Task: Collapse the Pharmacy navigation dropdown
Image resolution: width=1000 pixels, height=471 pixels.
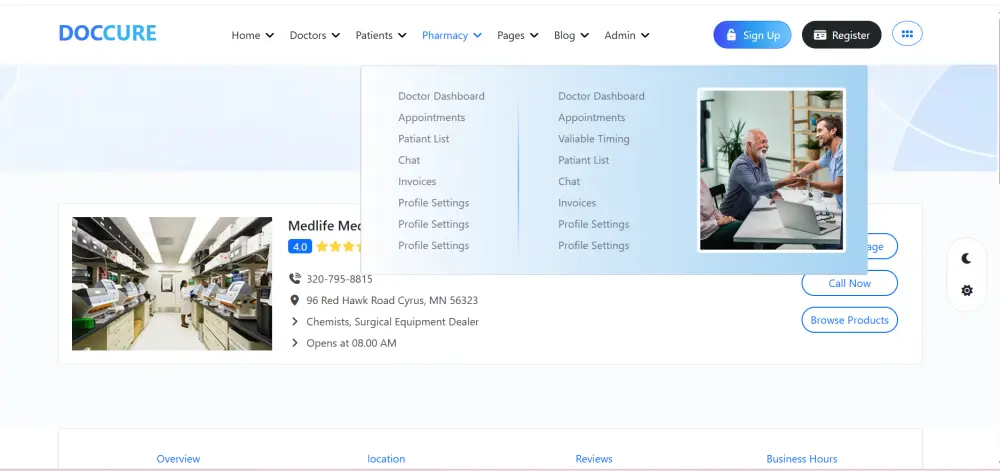Action: coord(452,35)
